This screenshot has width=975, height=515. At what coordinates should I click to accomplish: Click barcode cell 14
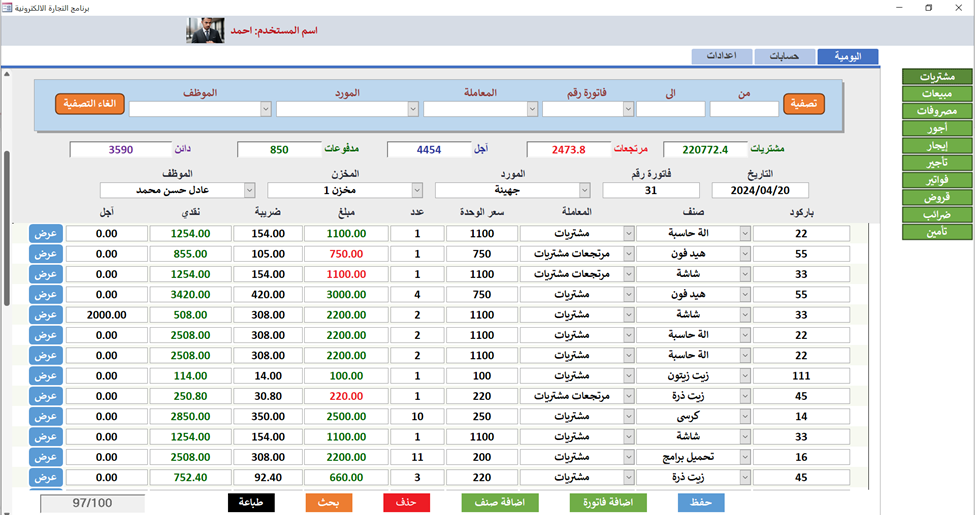(x=801, y=416)
